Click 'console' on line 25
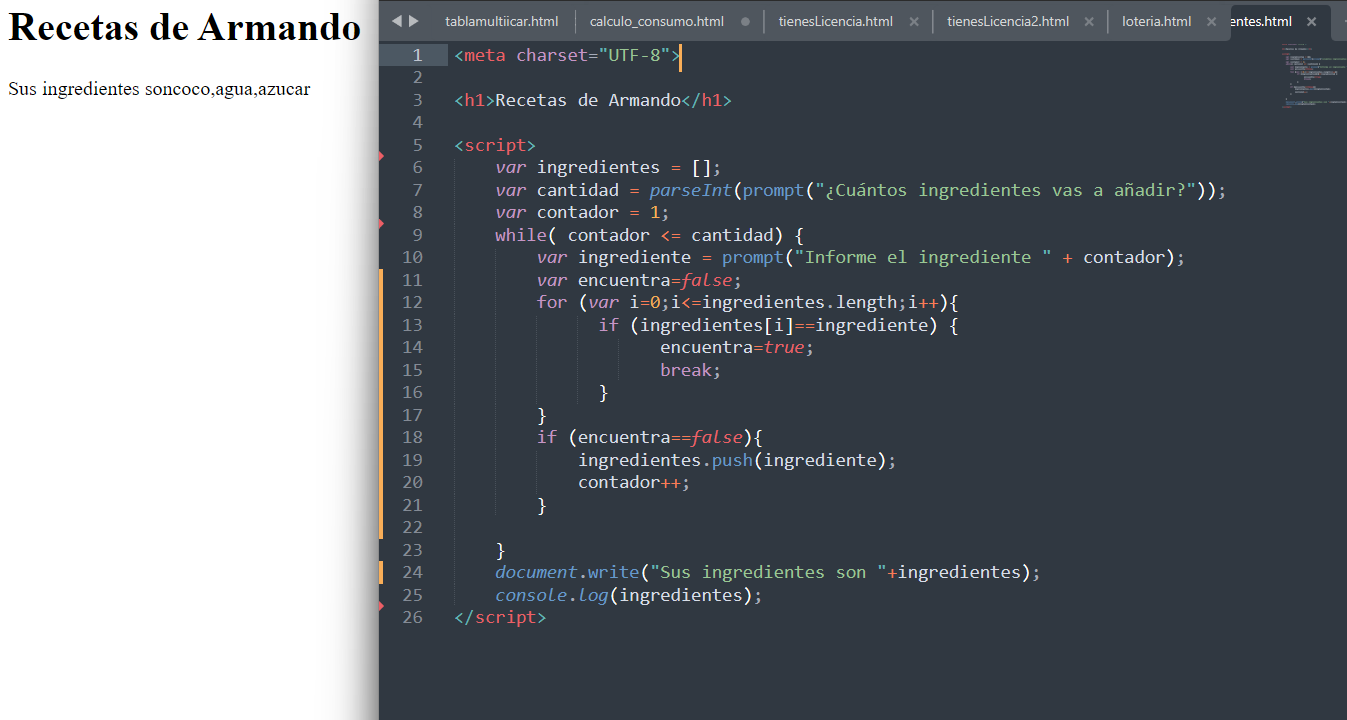 (531, 595)
